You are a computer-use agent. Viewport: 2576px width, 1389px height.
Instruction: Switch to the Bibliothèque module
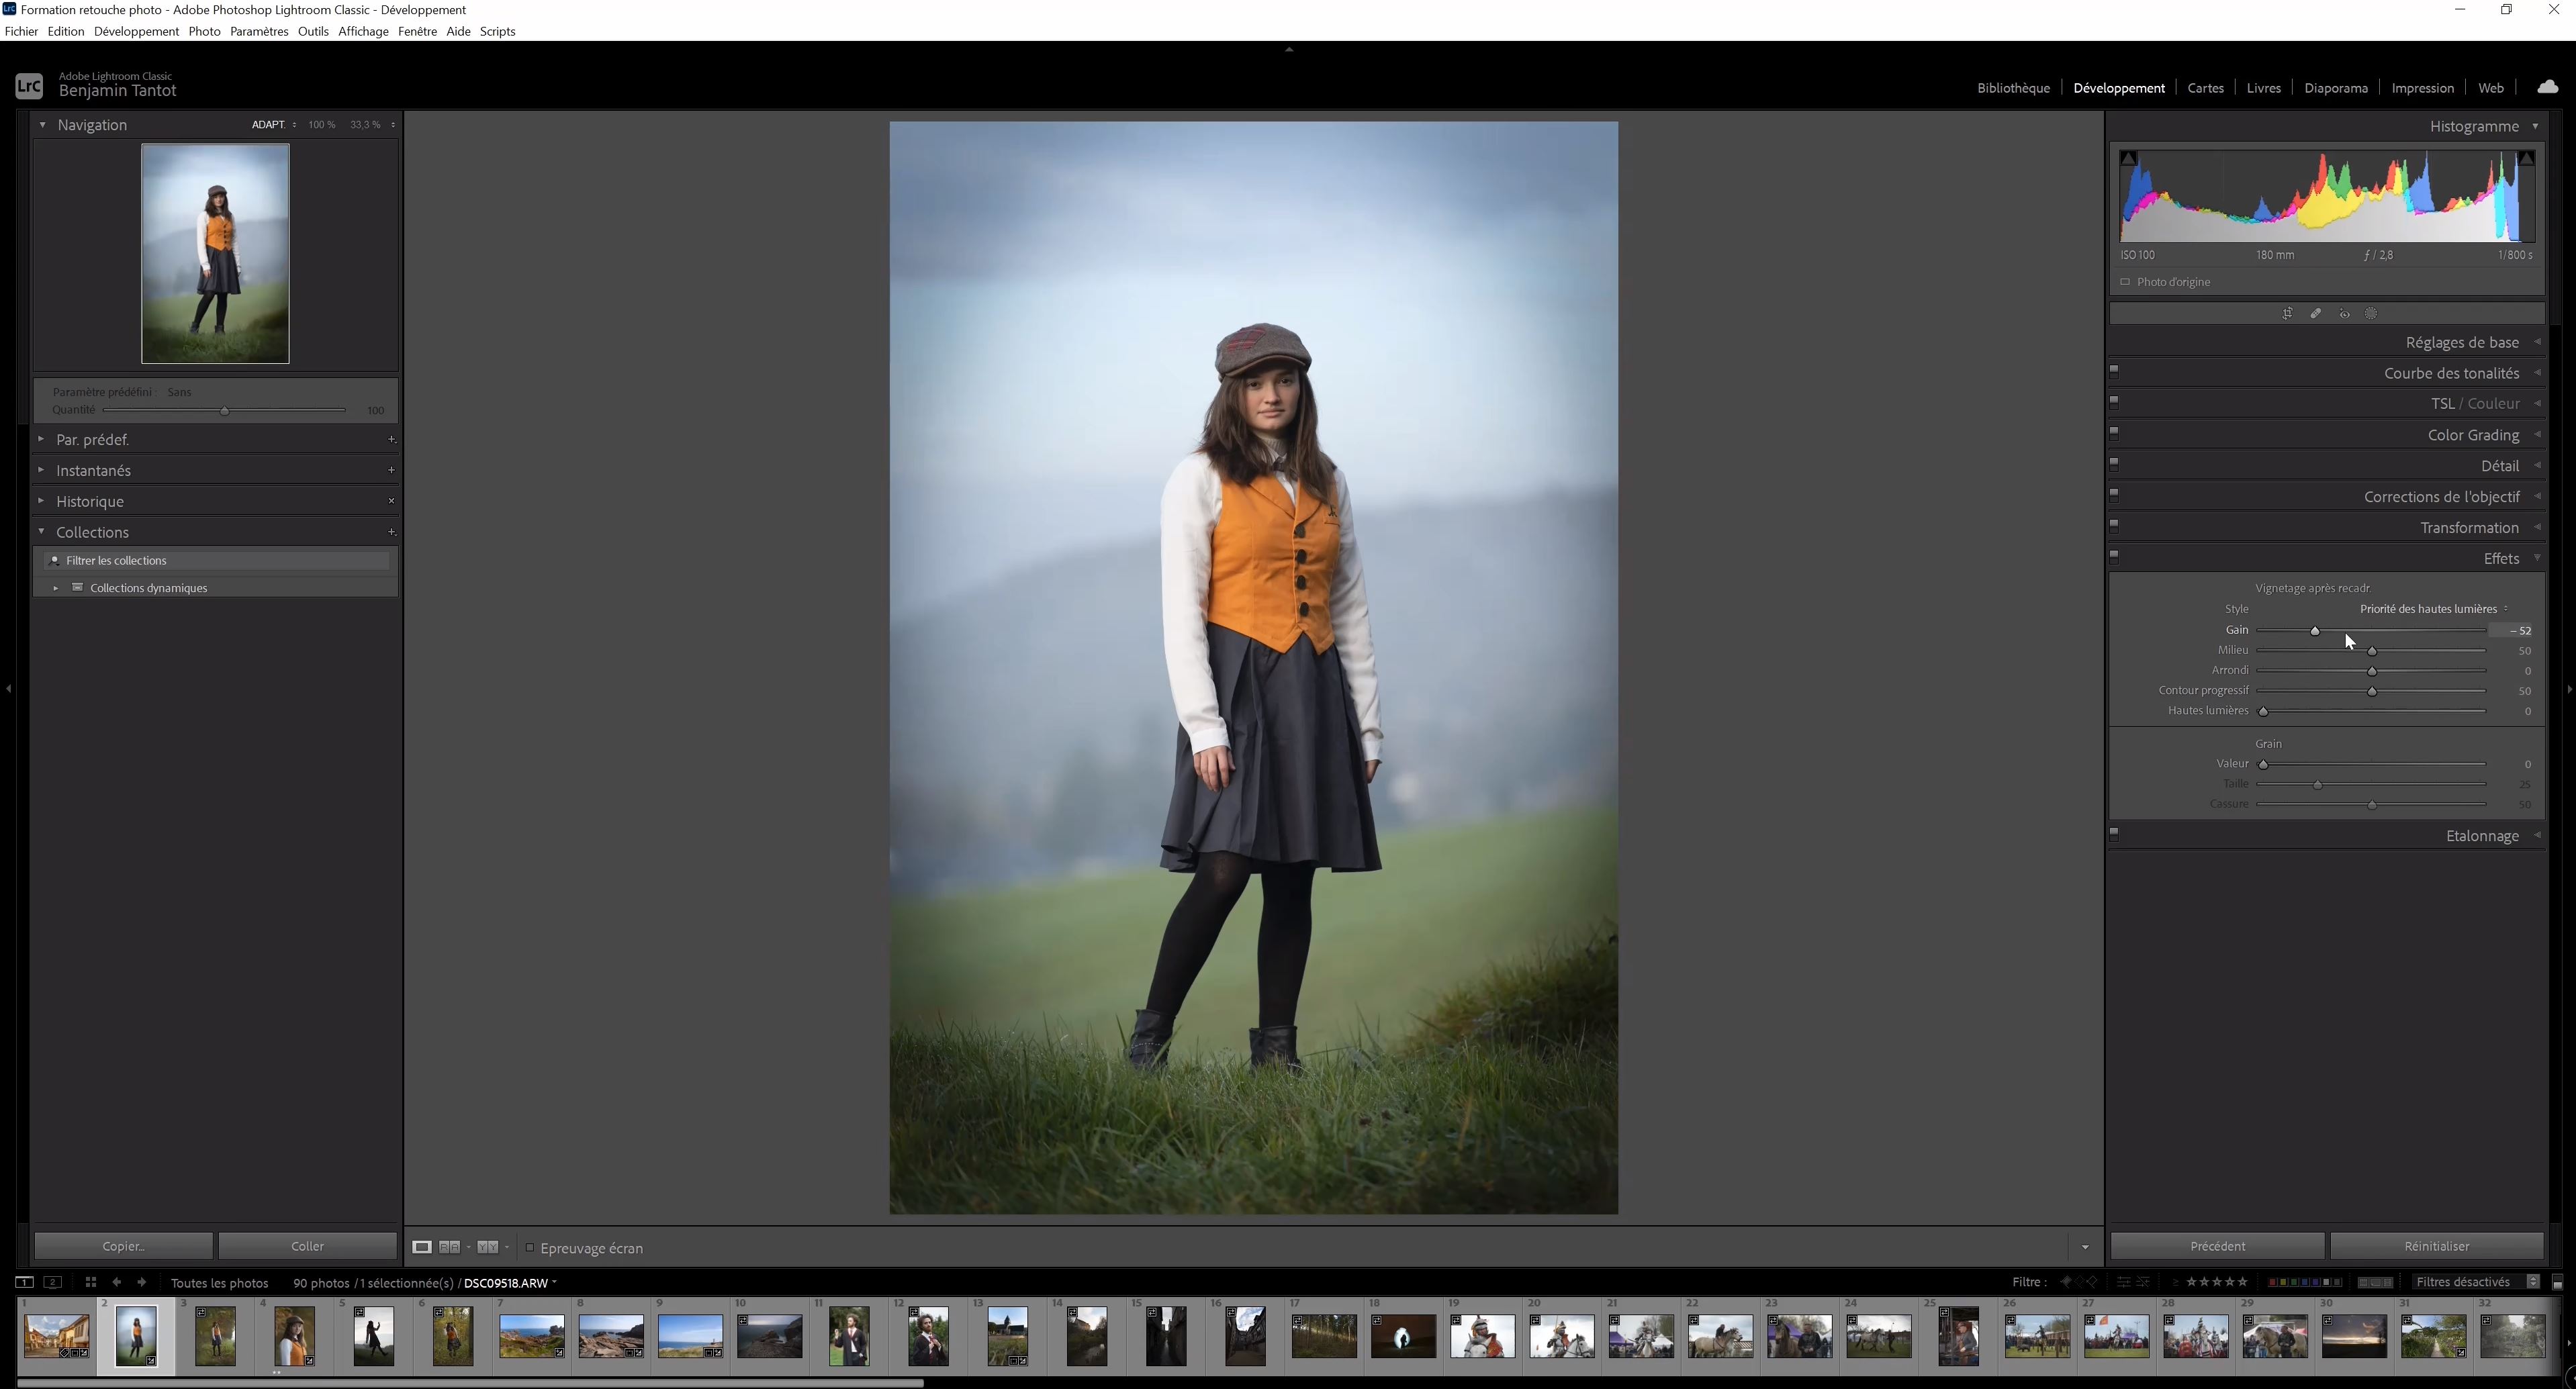2012,88
